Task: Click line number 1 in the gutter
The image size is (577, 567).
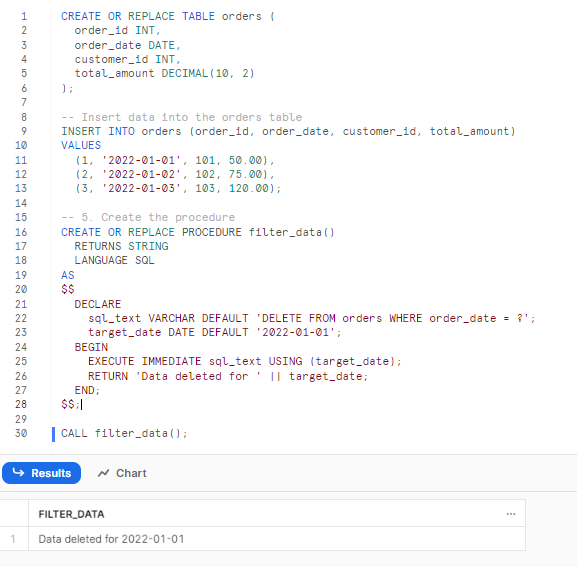Action: click(x=24, y=16)
